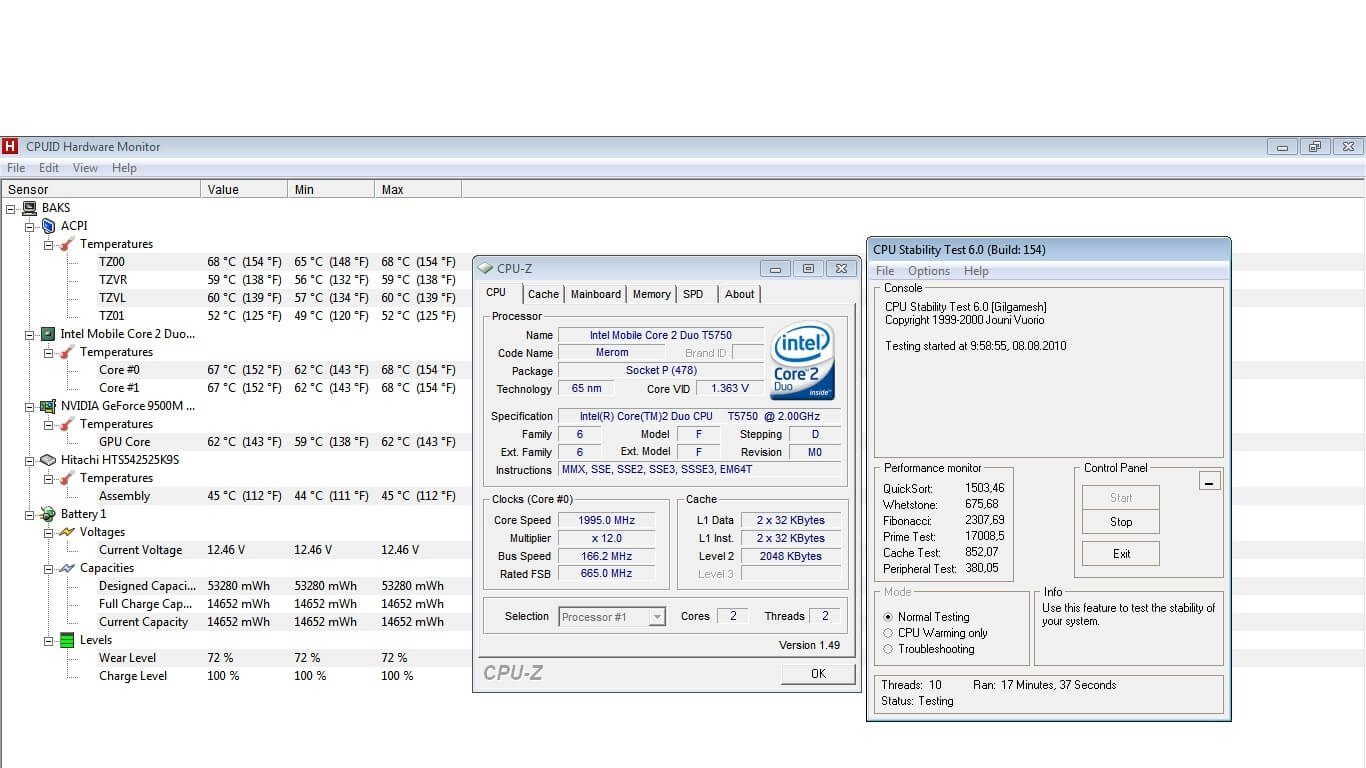1366x768 pixels.
Task: Click the BAKS computer icon in tree
Action: coord(29,208)
